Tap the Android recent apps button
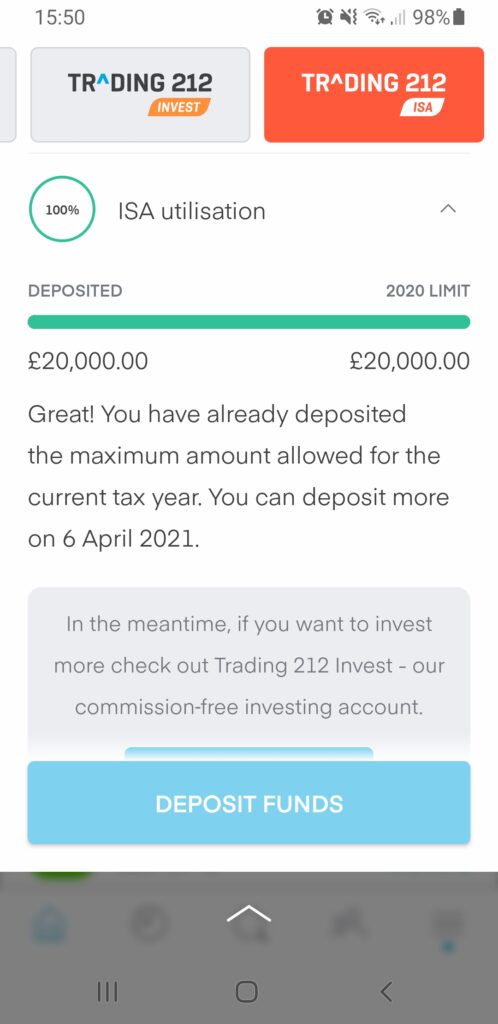The height and width of the screenshot is (1024, 498). point(107,992)
